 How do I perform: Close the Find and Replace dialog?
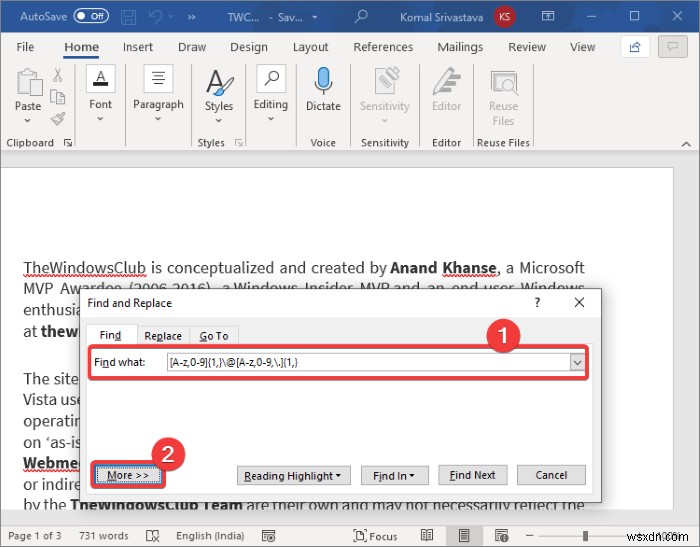(579, 303)
